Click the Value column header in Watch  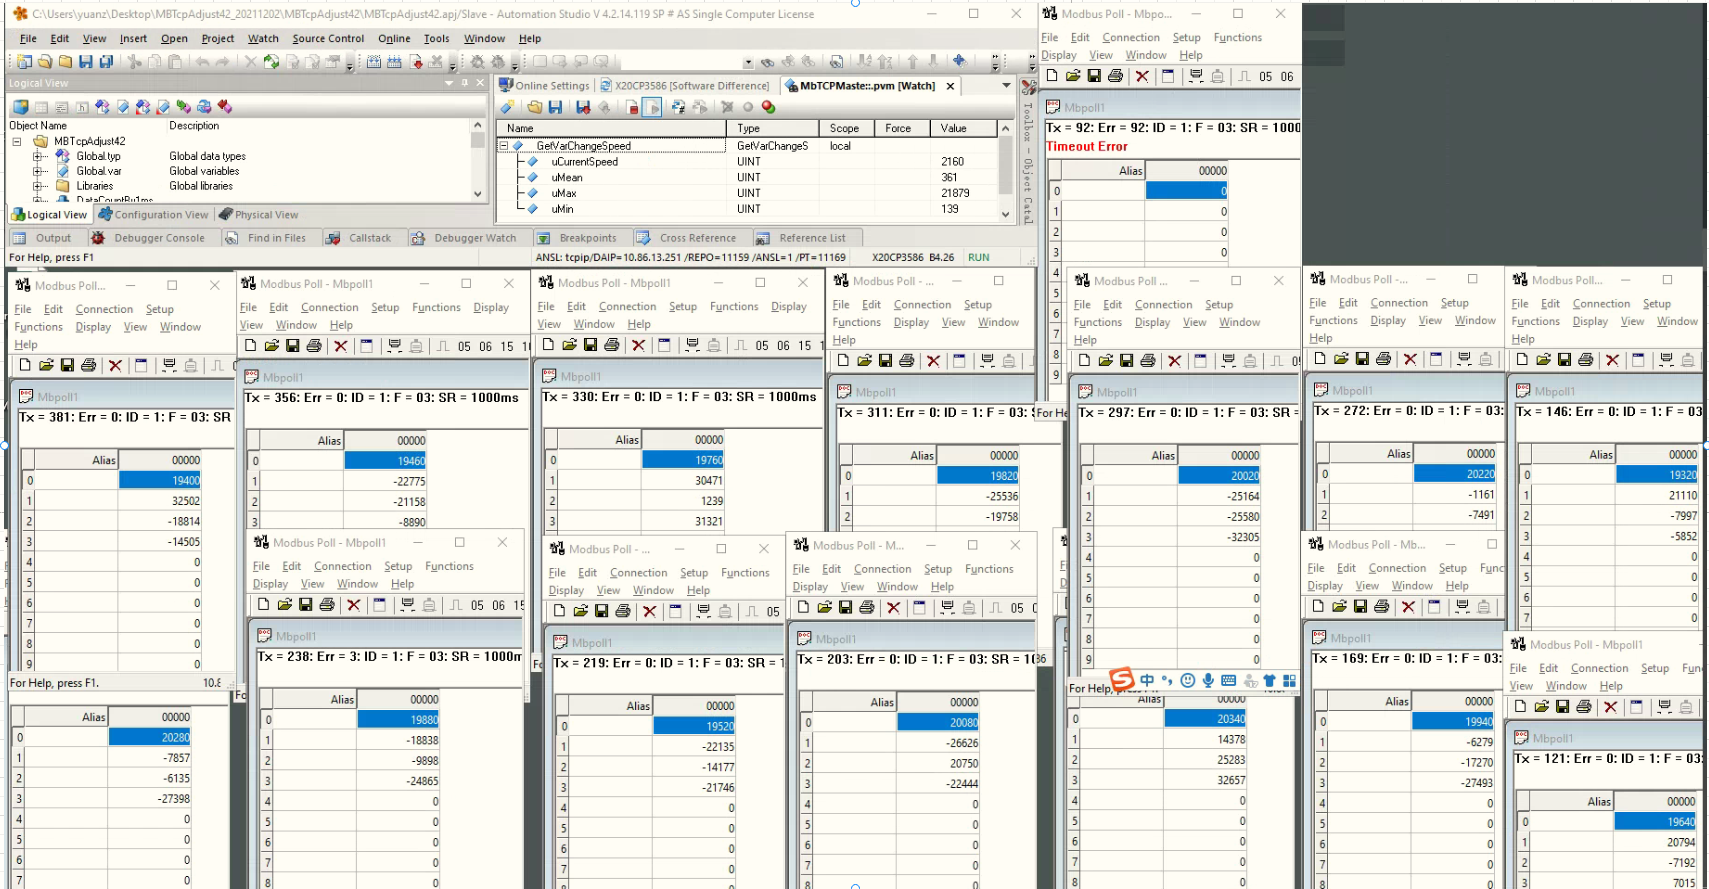963,128
